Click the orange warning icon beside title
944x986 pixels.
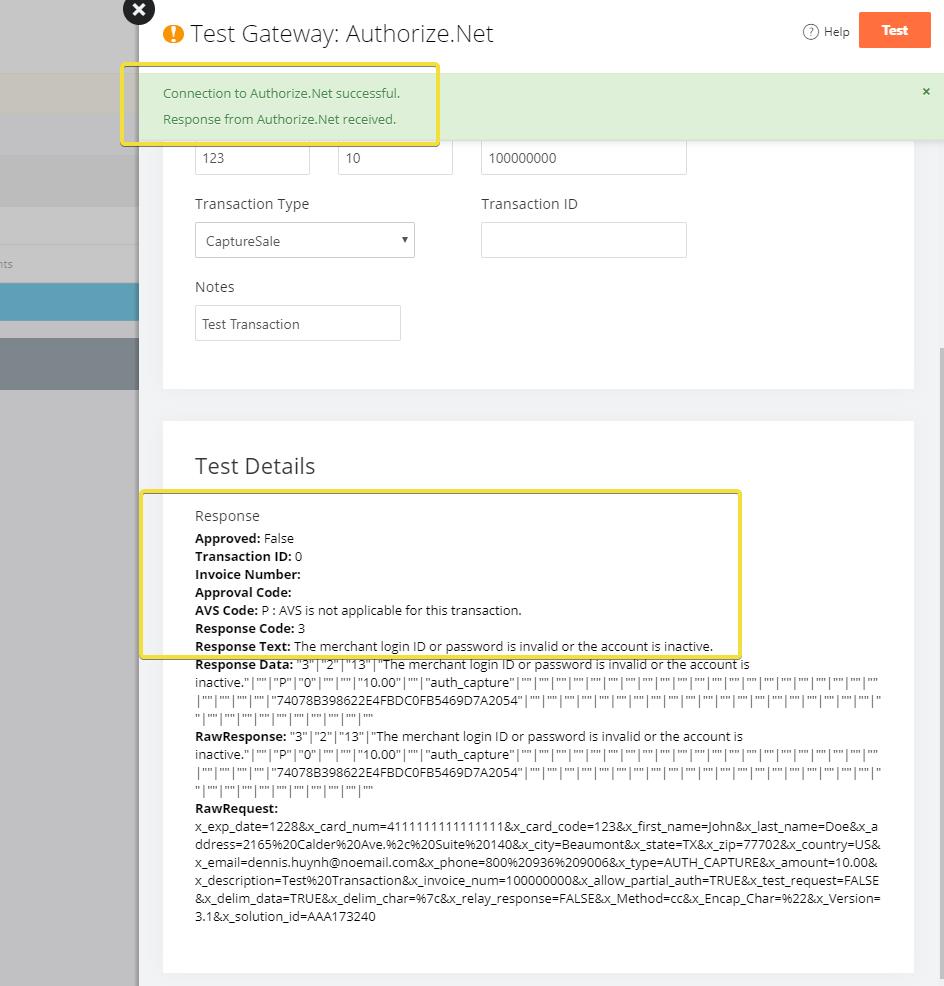(173, 34)
